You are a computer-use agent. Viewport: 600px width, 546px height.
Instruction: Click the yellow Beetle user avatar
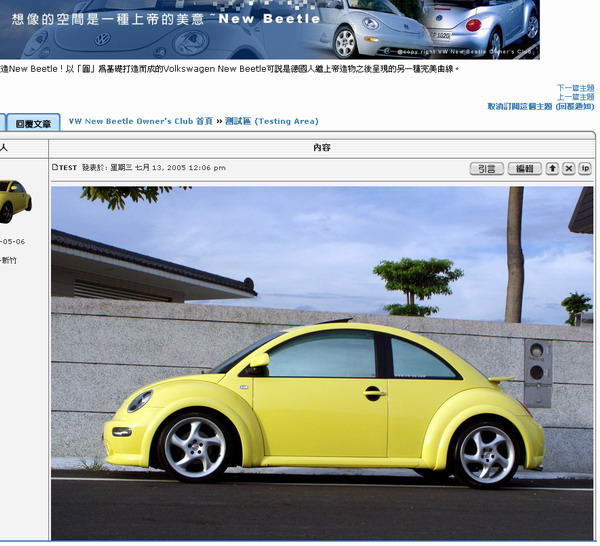point(14,200)
